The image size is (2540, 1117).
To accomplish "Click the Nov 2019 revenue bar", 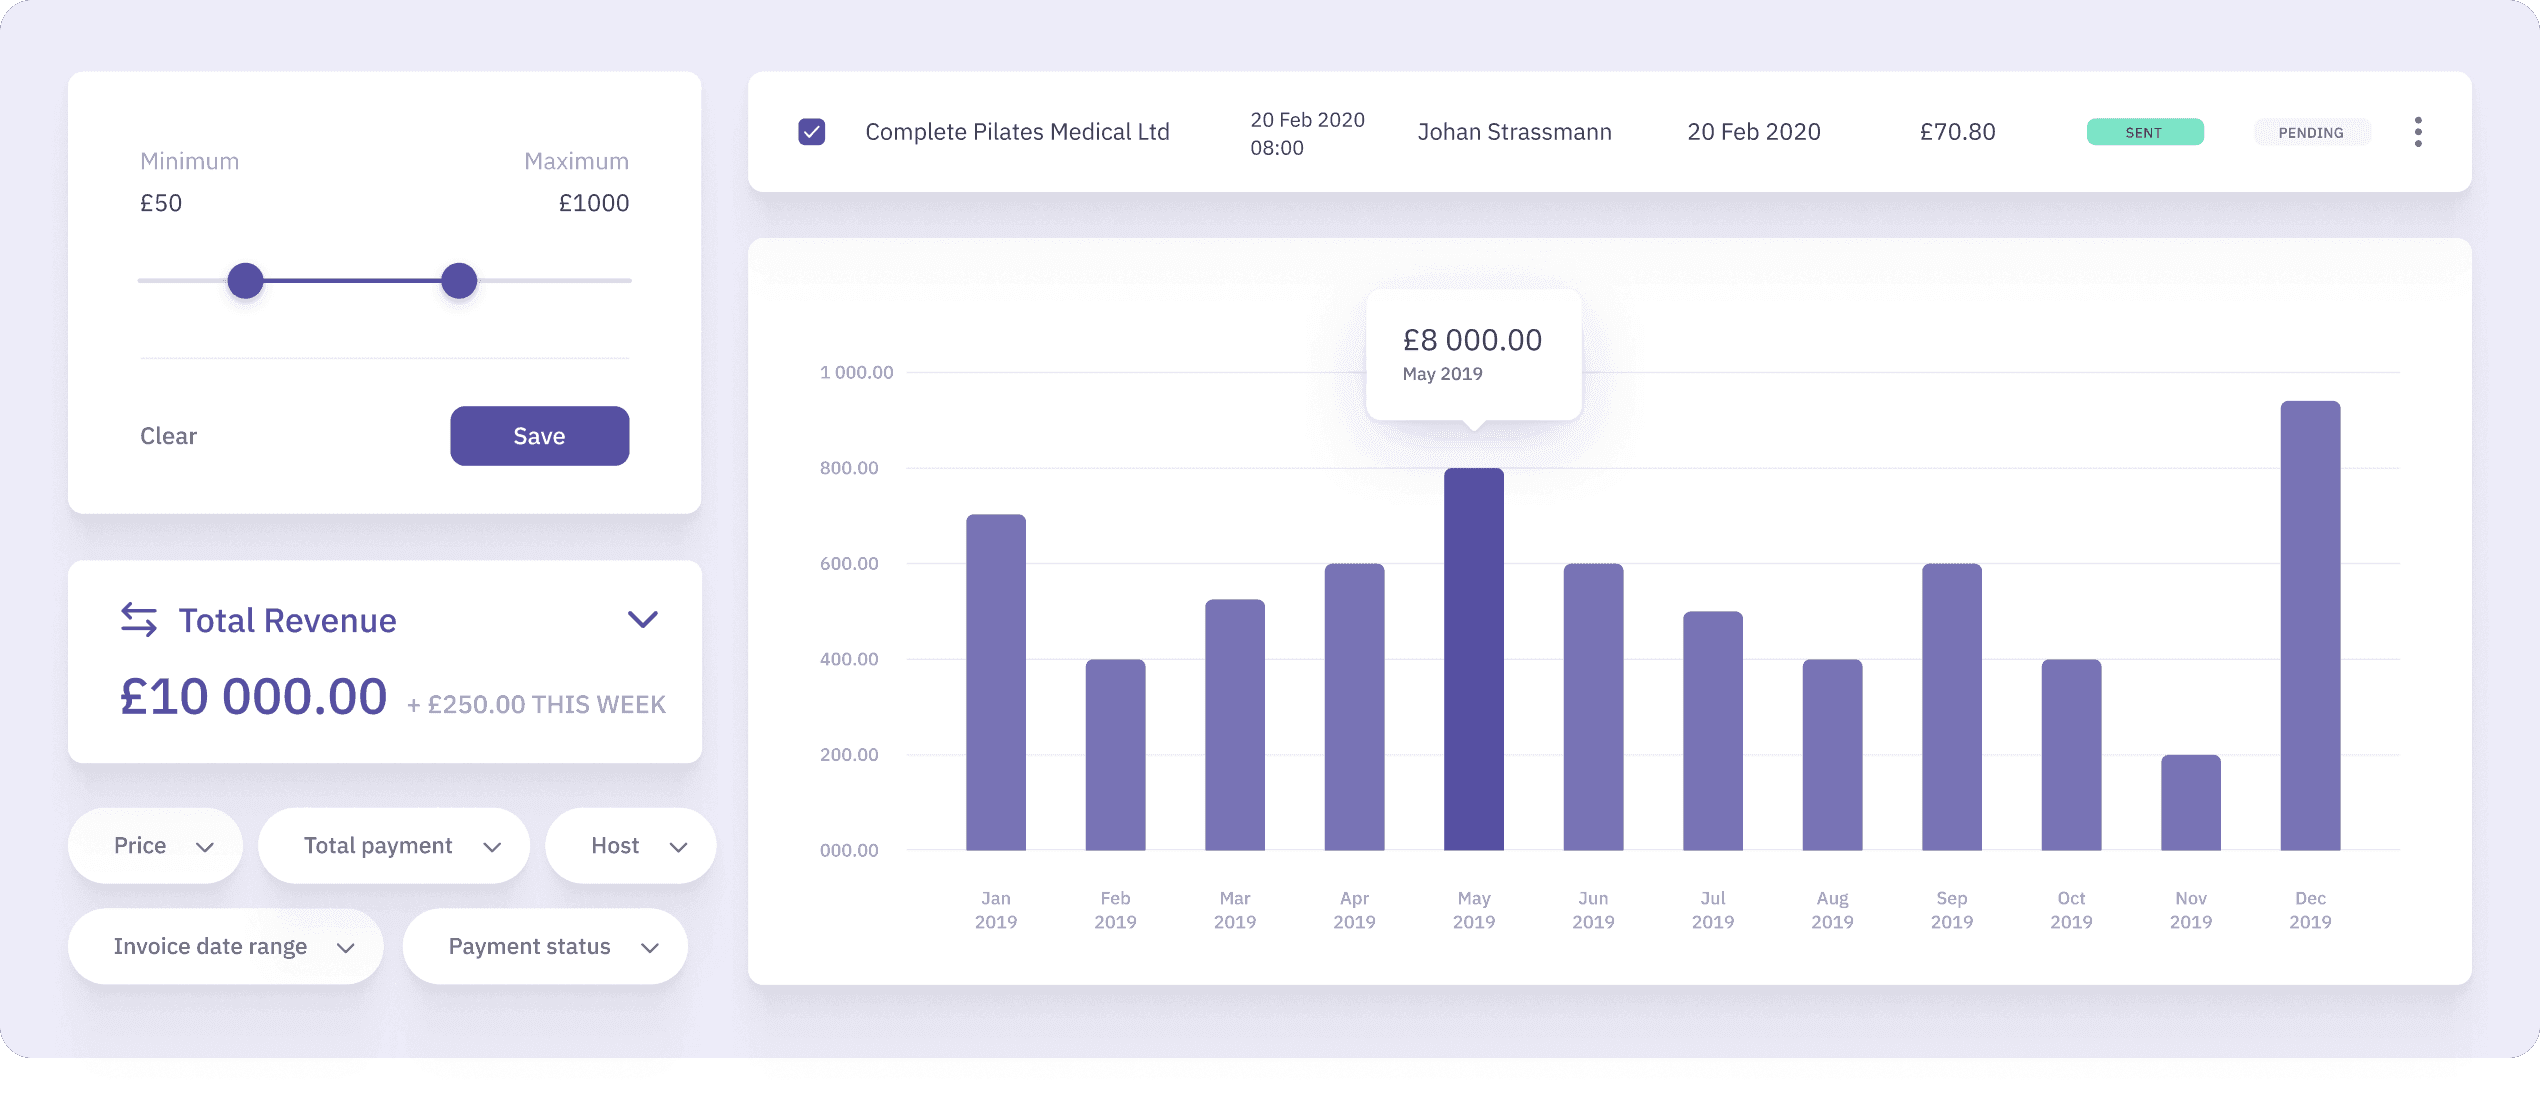I will 2190,802.
